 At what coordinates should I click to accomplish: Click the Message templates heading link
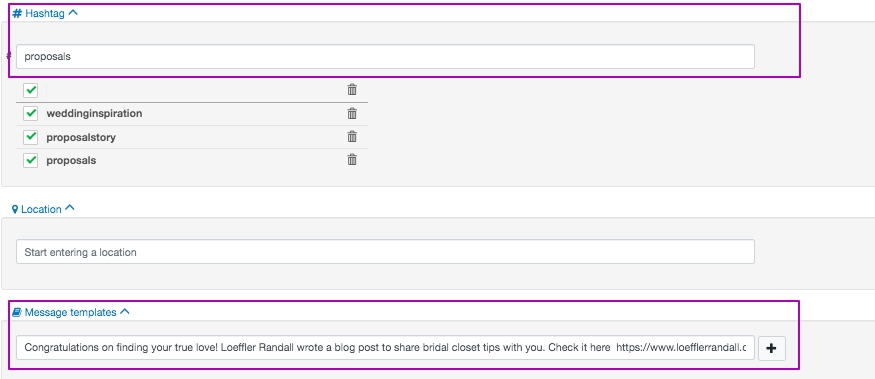click(x=71, y=313)
